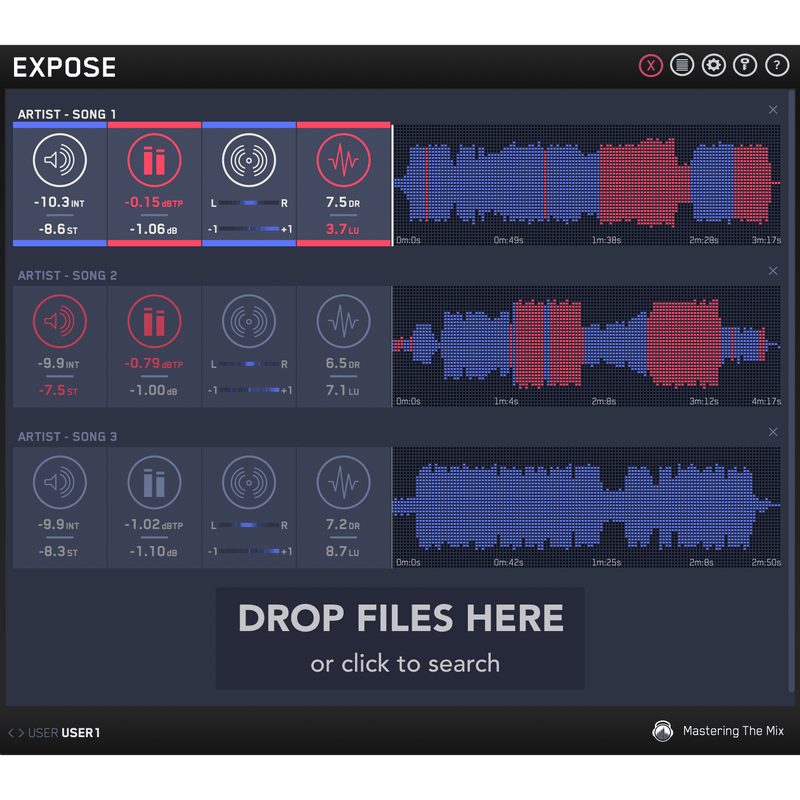Select Song 2 stereo phase icon
The height and width of the screenshot is (800, 800).
coord(249,321)
